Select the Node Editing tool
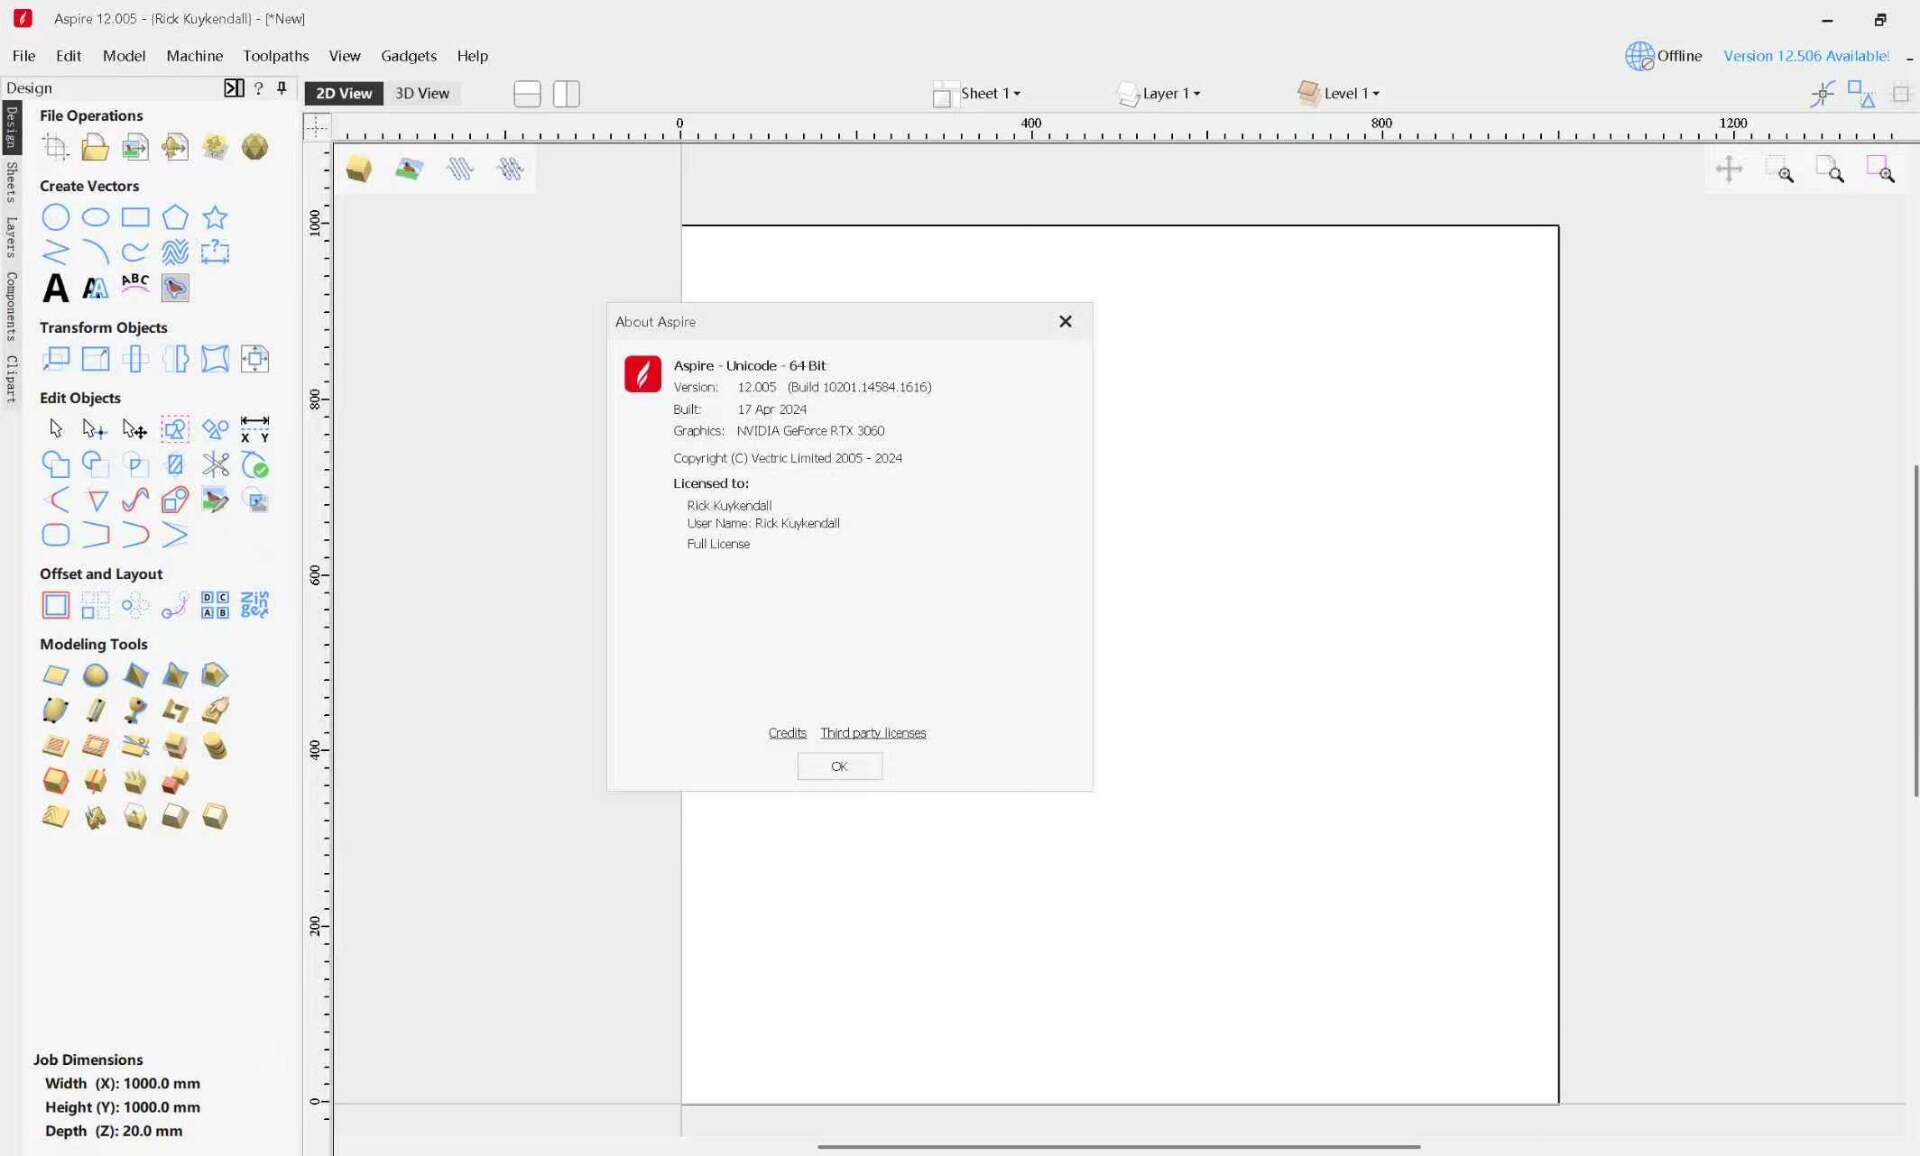 pos(95,429)
